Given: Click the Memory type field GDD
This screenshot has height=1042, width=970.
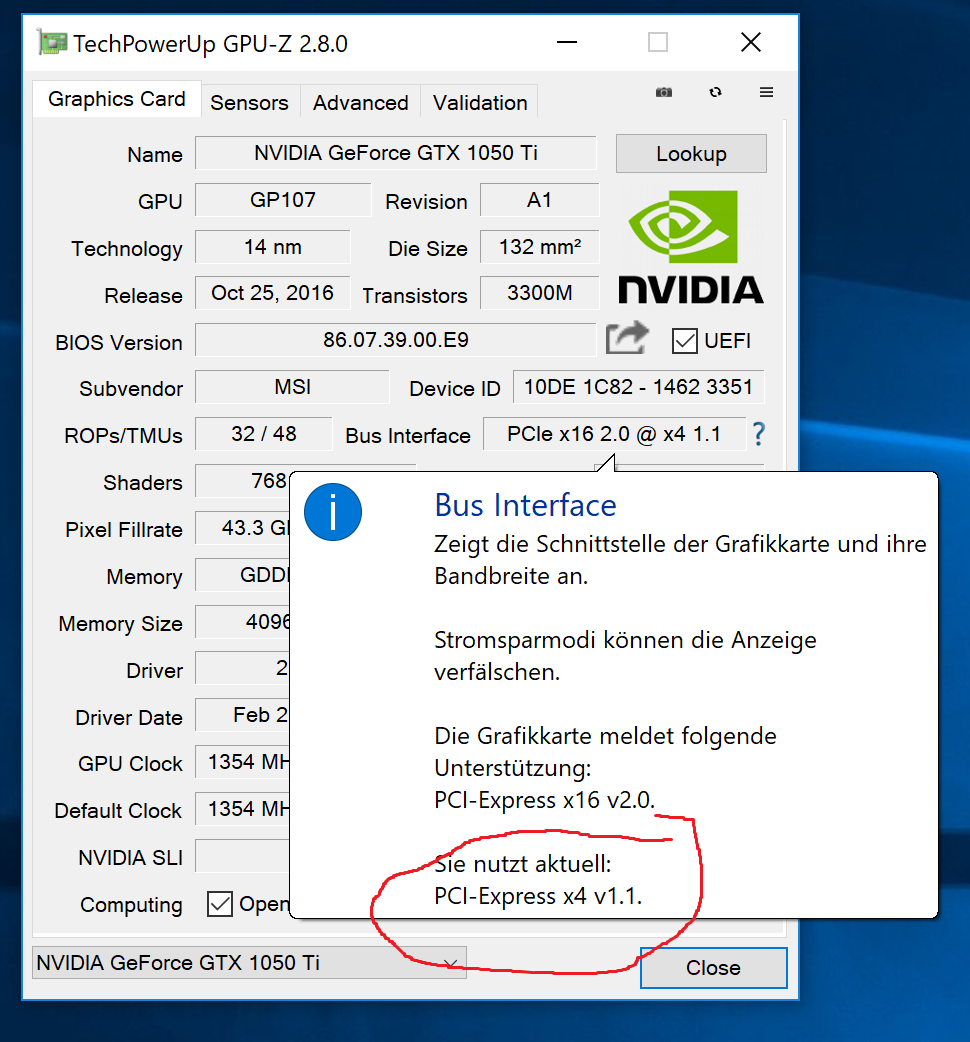Looking at the screenshot, I should point(243,575).
